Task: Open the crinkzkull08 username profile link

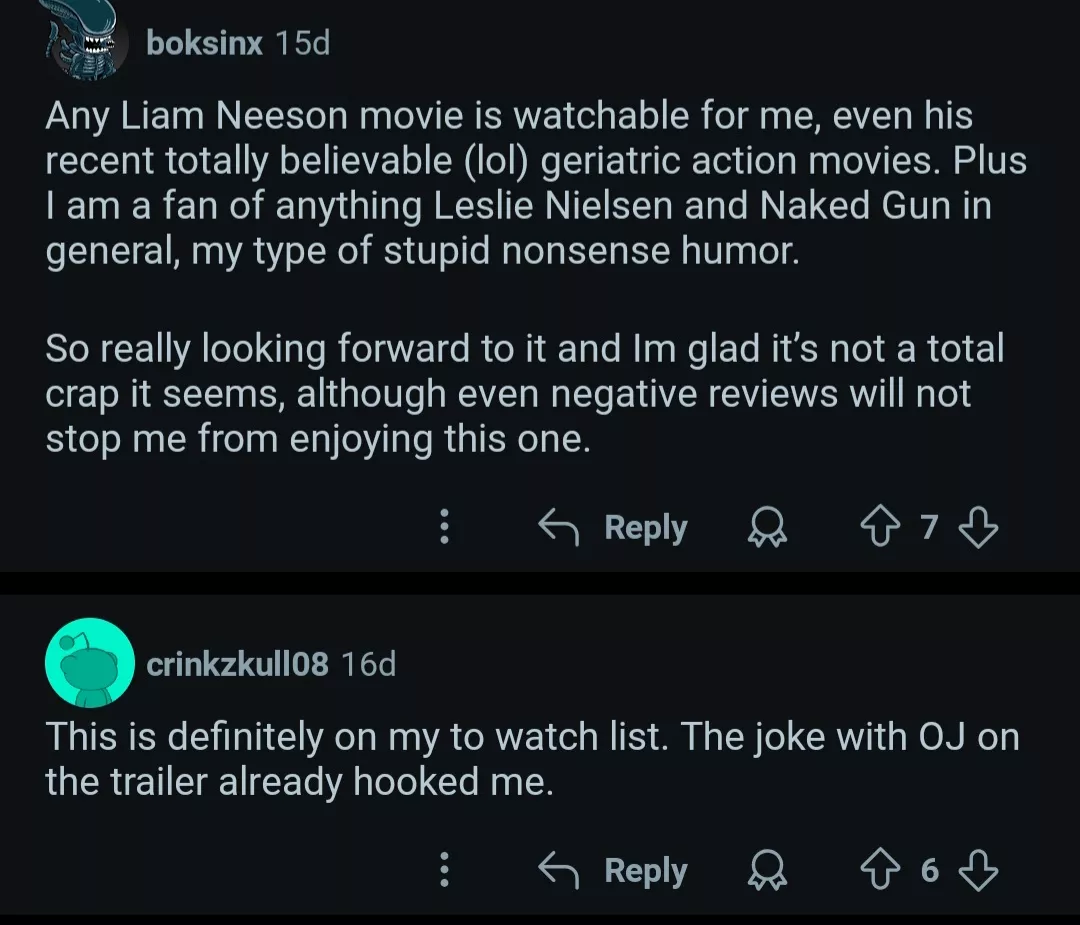Action: (237, 664)
